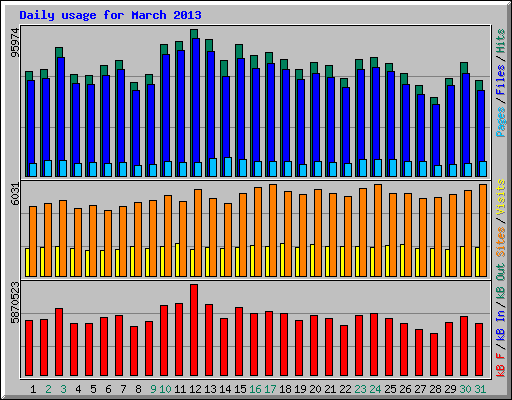Click green weekend day label 17
This screenshot has height=400, width=512.
coord(270,389)
